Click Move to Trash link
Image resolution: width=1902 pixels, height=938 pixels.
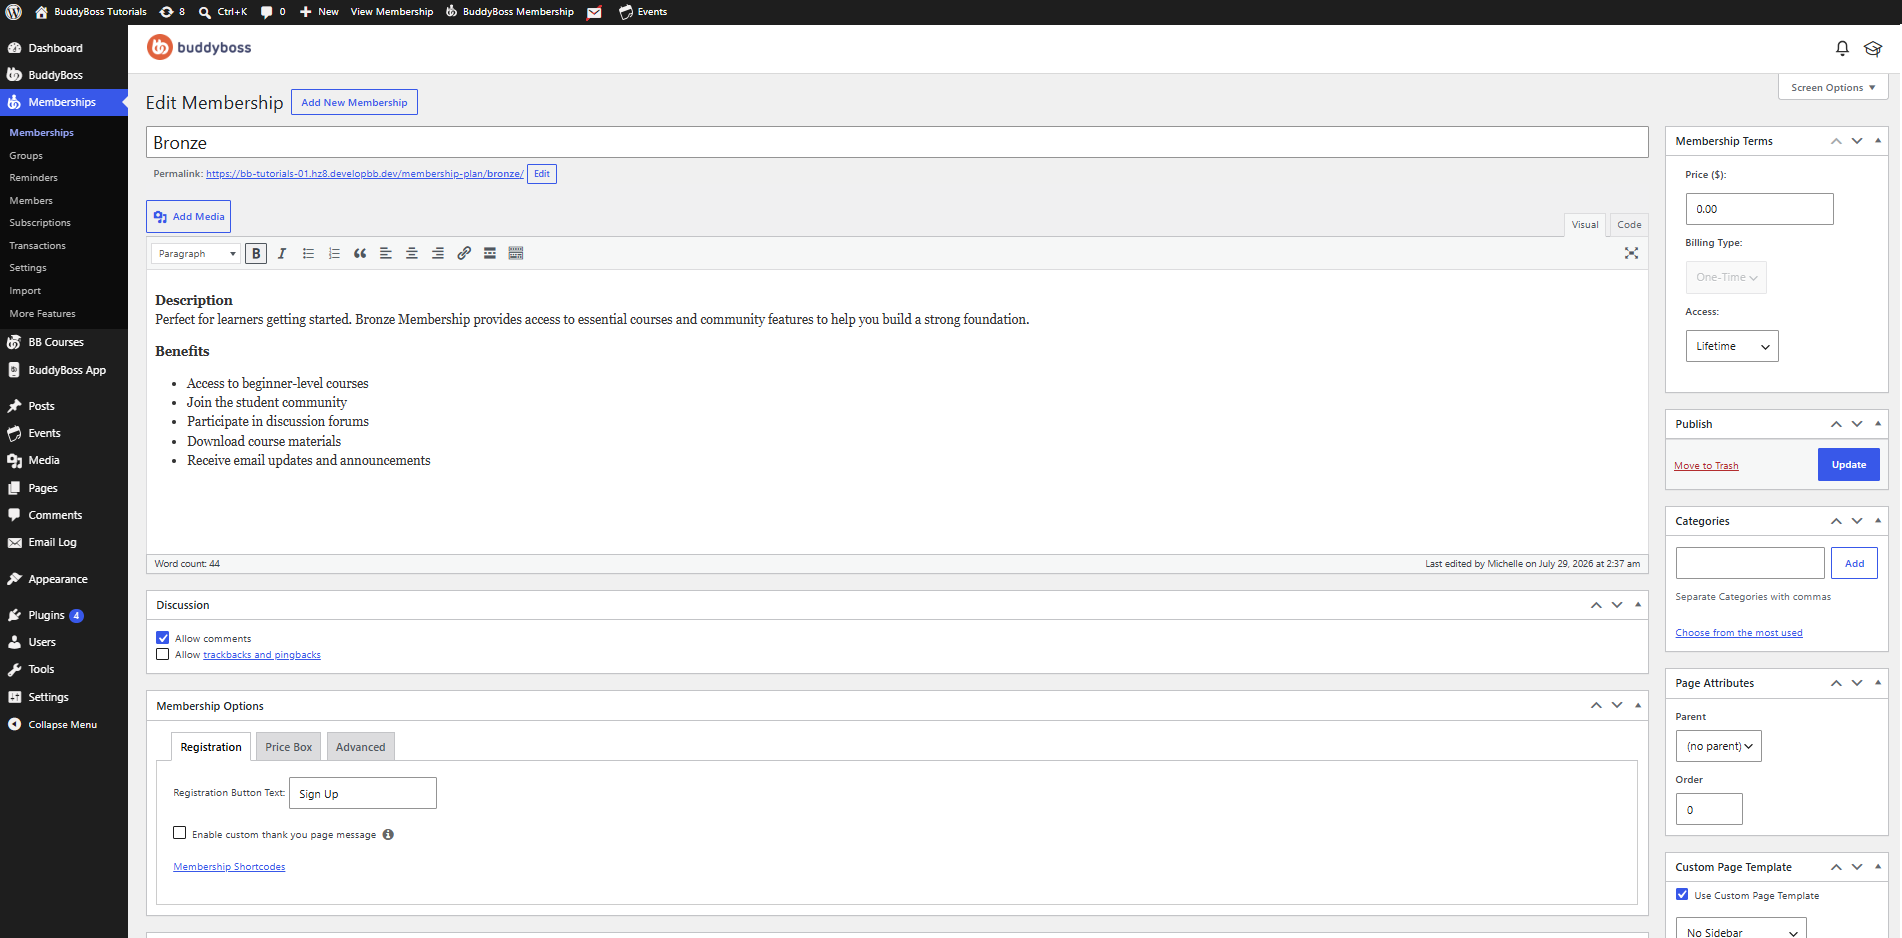[1706, 466]
